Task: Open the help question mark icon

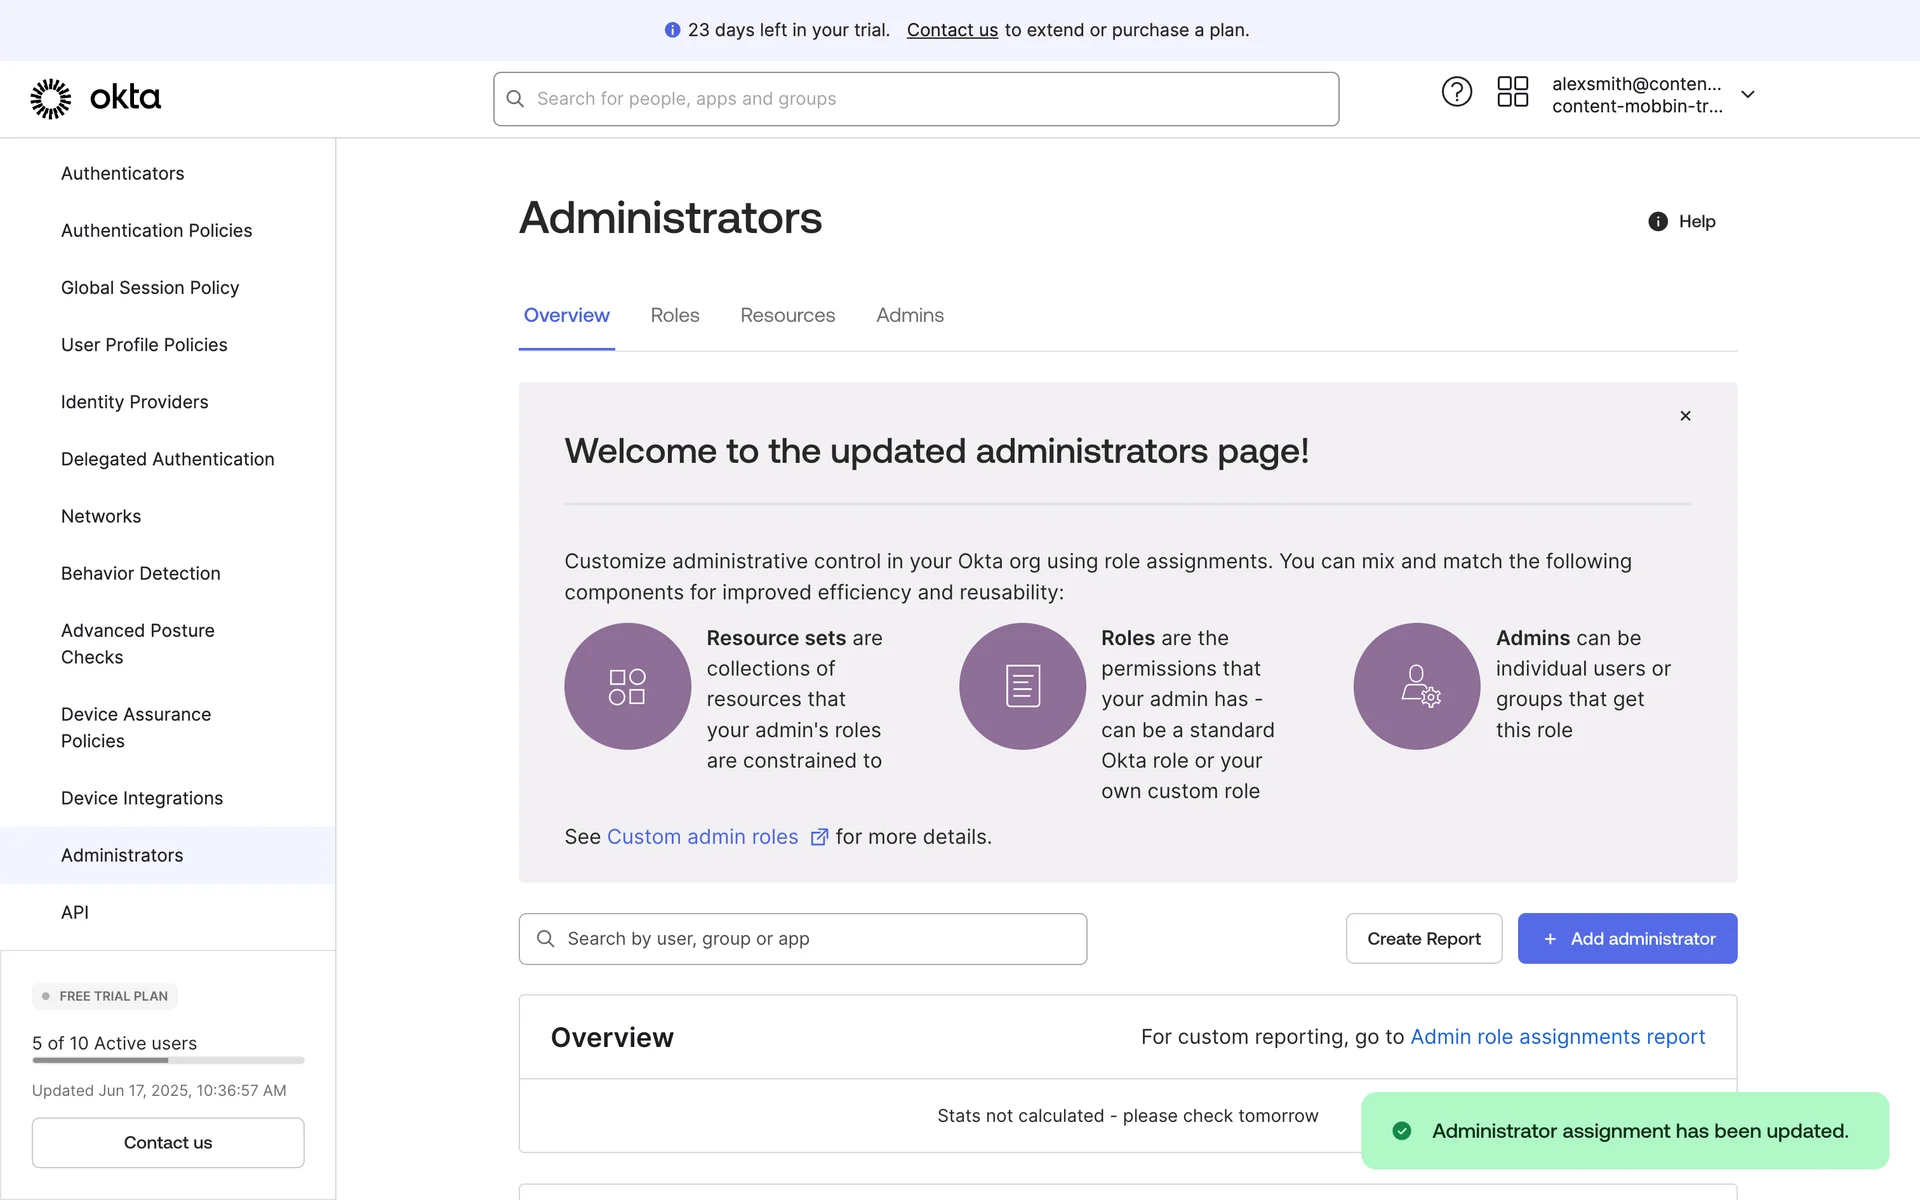Action: coord(1456,92)
